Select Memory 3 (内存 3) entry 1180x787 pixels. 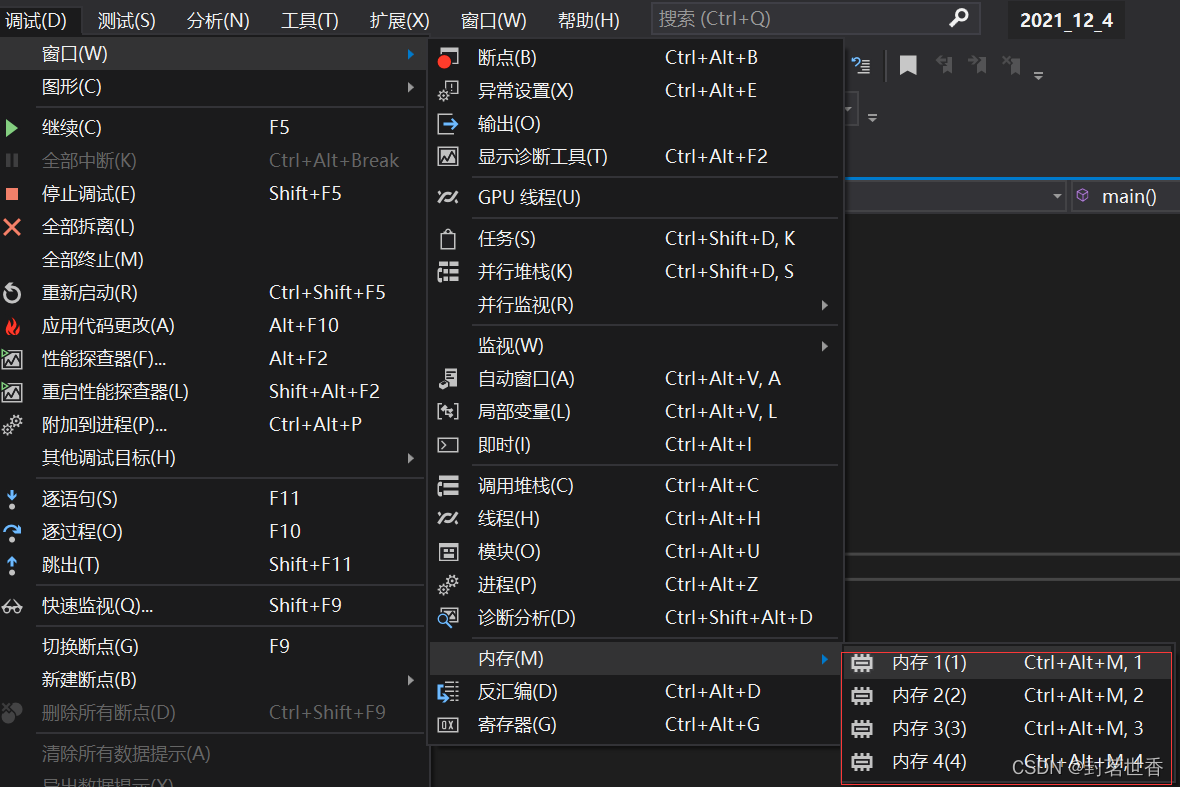tap(929, 729)
